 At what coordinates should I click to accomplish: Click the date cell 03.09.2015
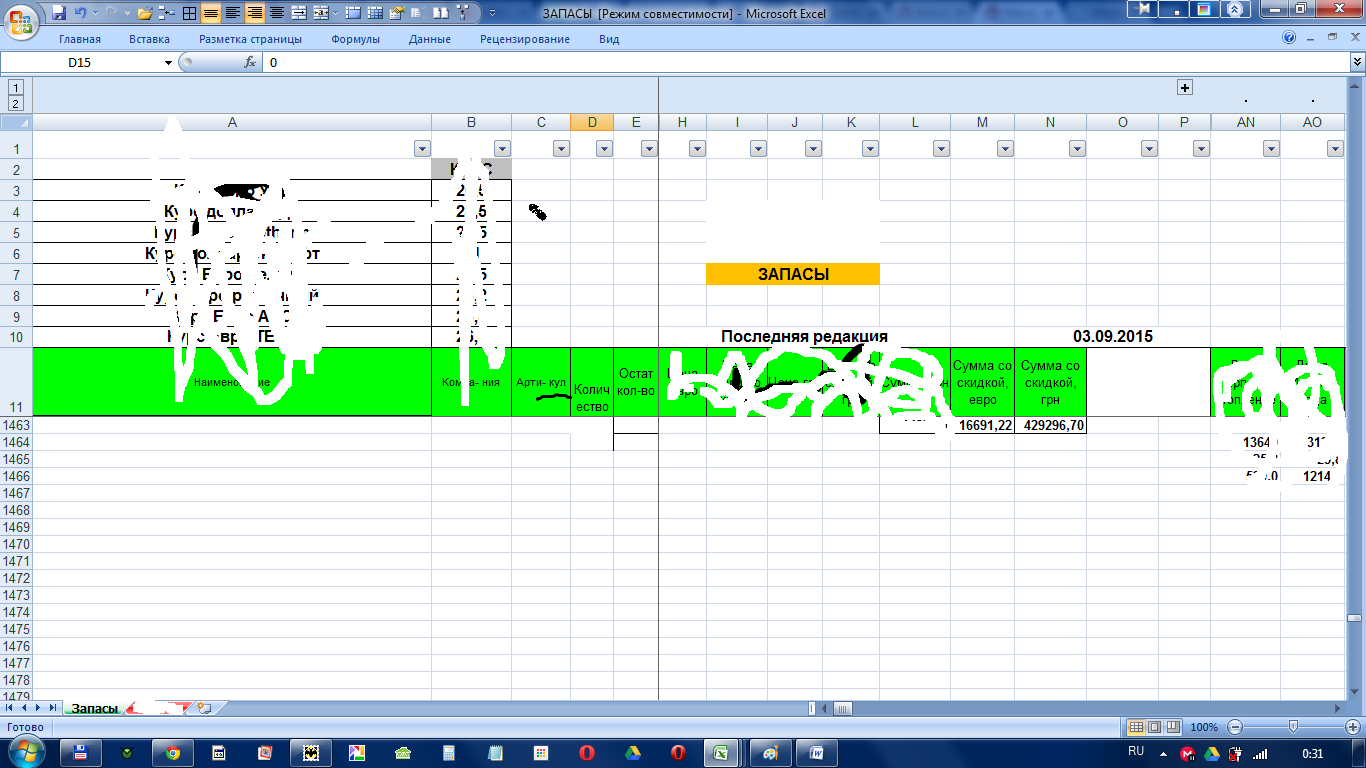pyautogui.click(x=1112, y=337)
